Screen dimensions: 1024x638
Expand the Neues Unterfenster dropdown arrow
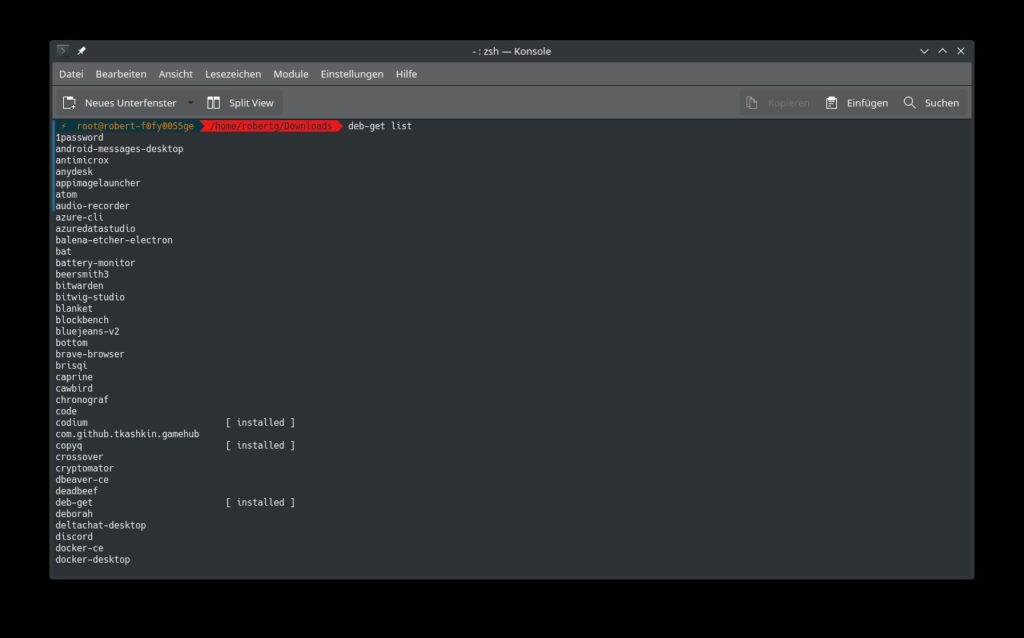coord(191,103)
